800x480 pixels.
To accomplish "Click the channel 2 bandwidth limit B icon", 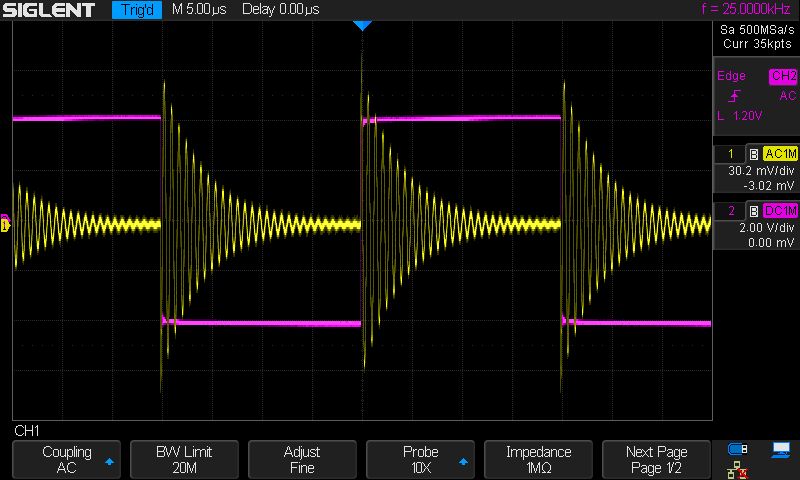I will 753,210.
